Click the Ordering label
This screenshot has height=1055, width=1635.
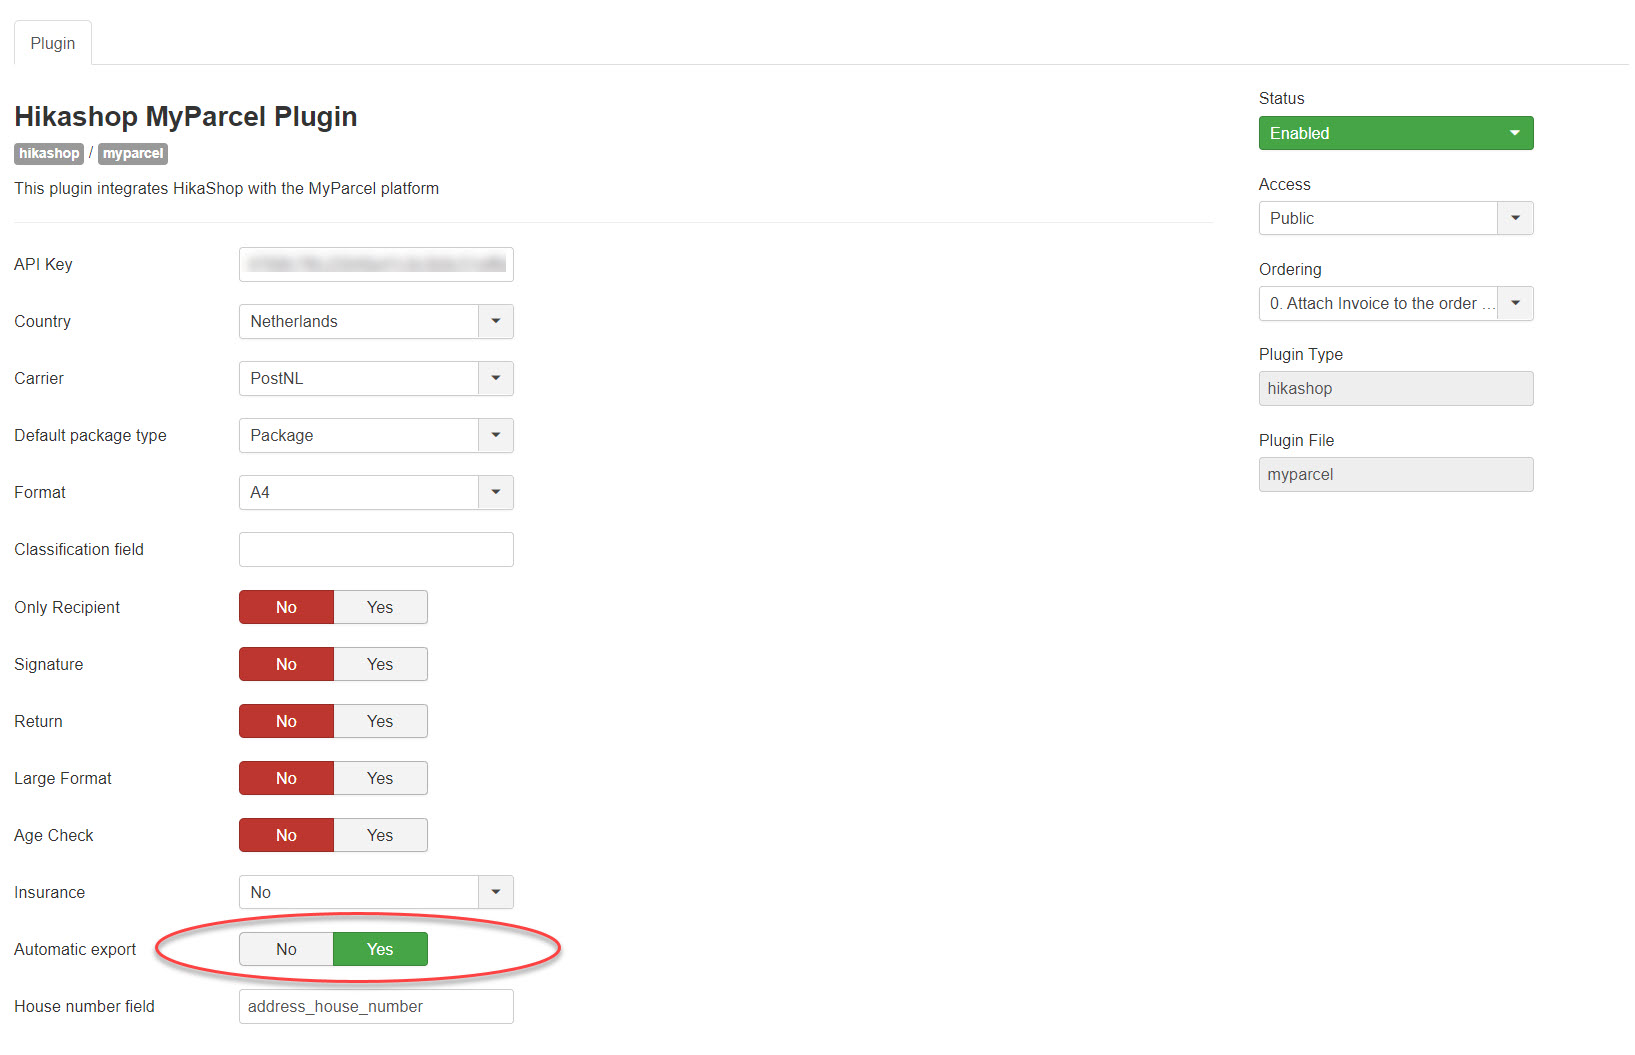(1290, 269)
